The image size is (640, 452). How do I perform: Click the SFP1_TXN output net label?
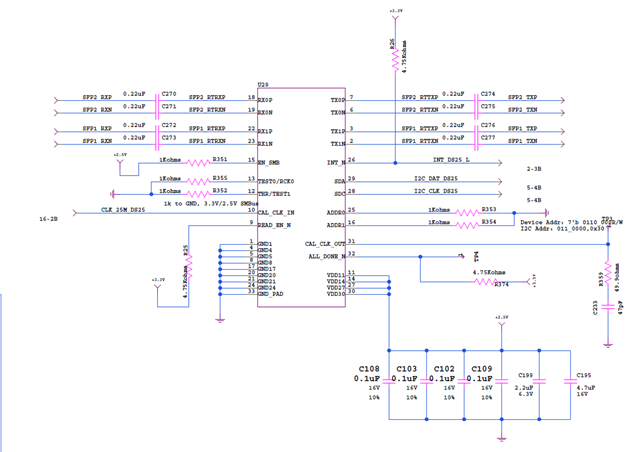[x=522, y=141]
